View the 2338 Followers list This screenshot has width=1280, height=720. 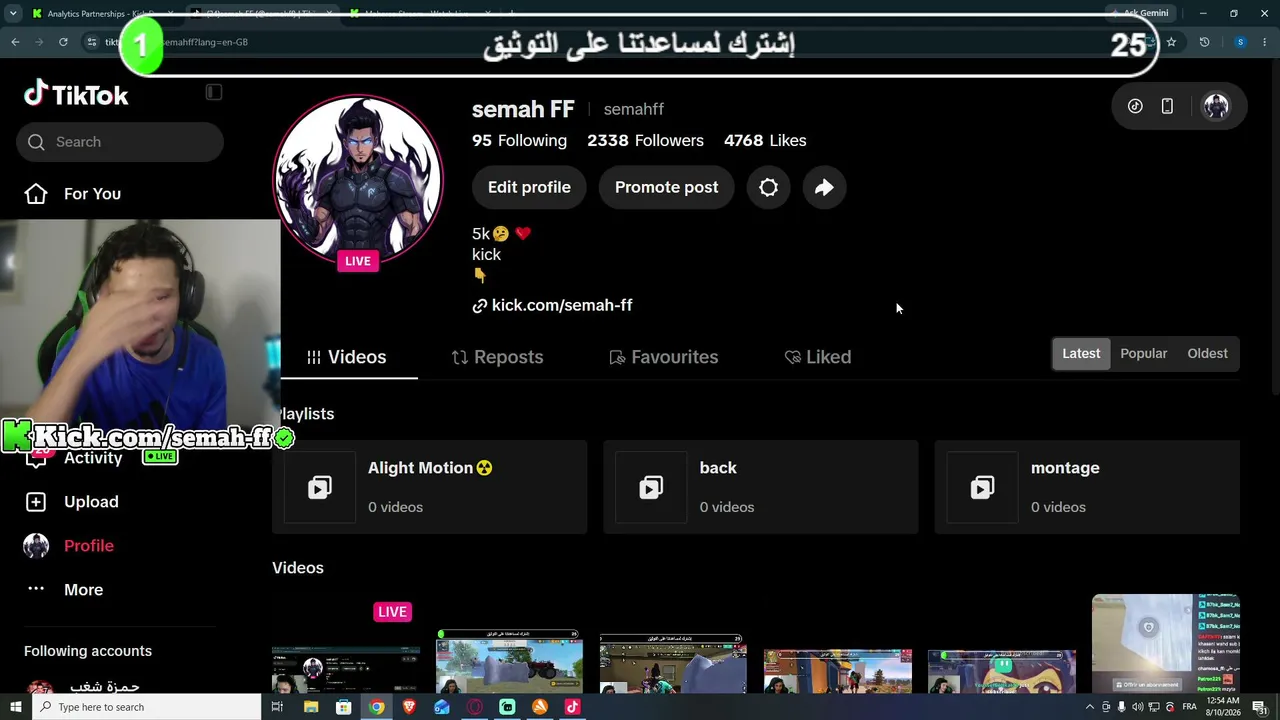(x=645, y=141)
